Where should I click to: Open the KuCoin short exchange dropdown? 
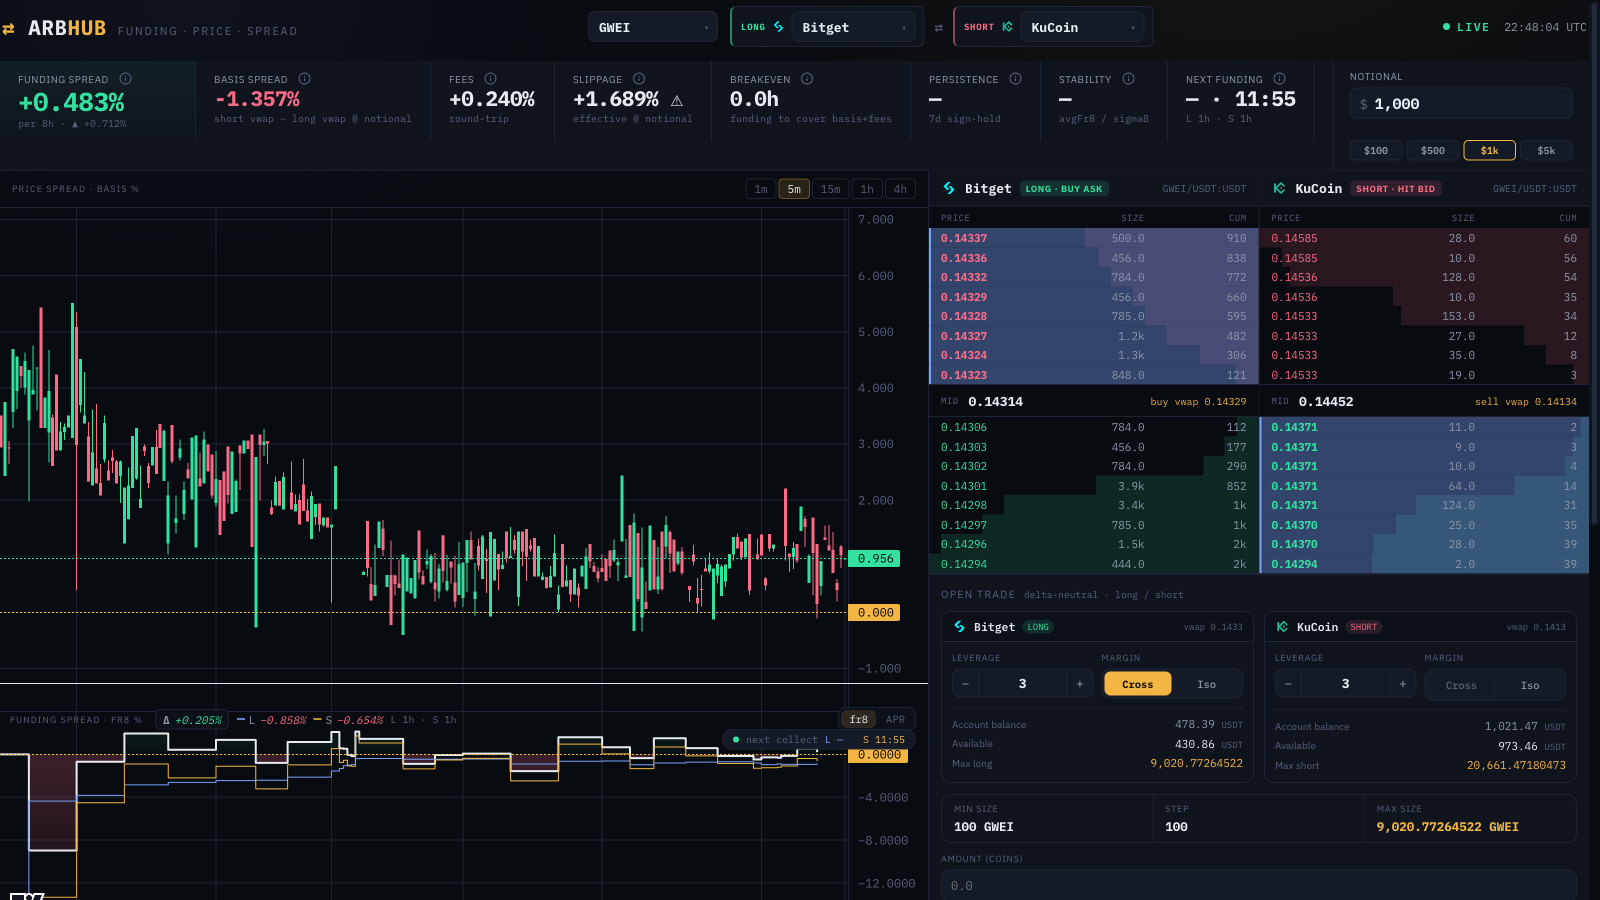click(1083, 27)
